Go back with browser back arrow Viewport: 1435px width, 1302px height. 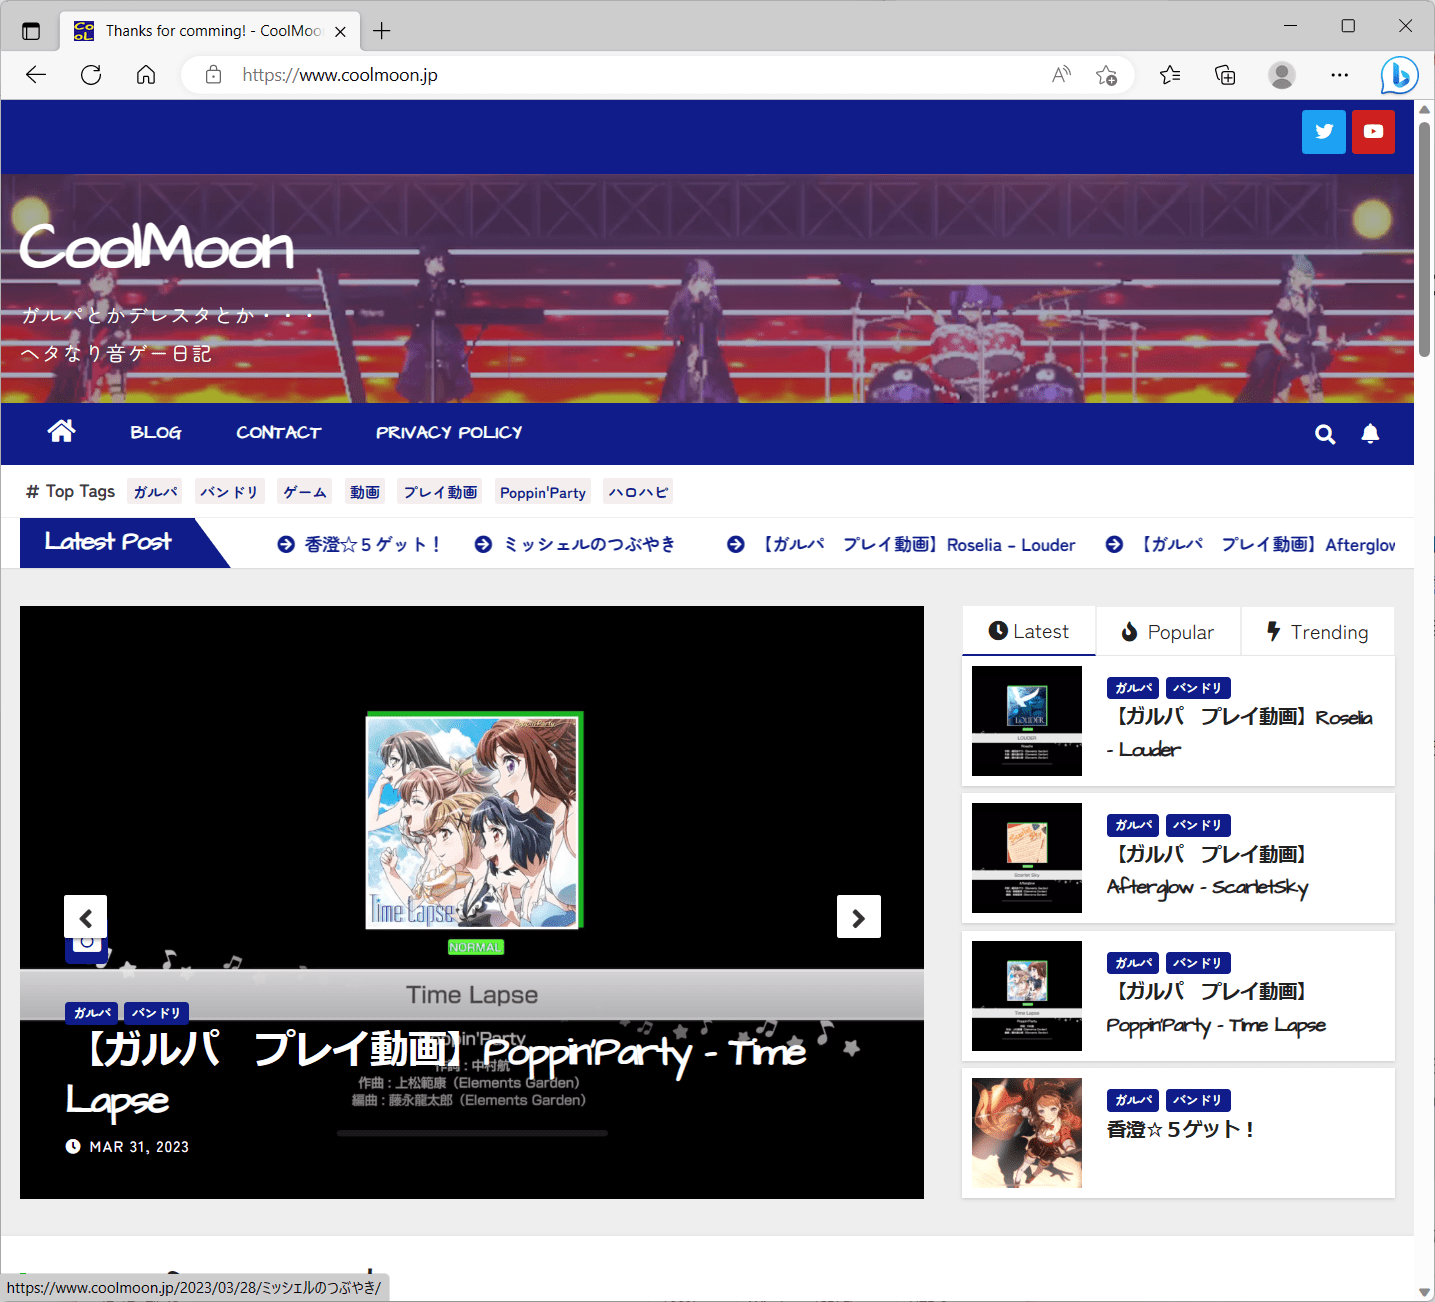click(x=36, y=75)
